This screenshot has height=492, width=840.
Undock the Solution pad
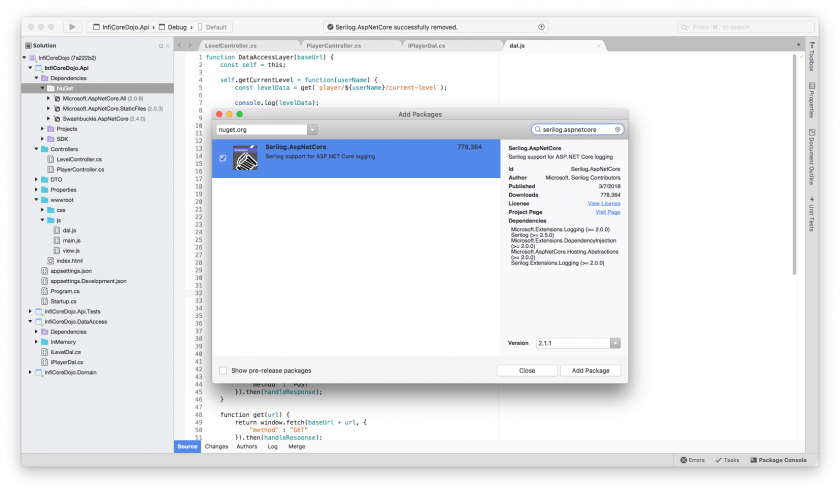tap(161, 46)
